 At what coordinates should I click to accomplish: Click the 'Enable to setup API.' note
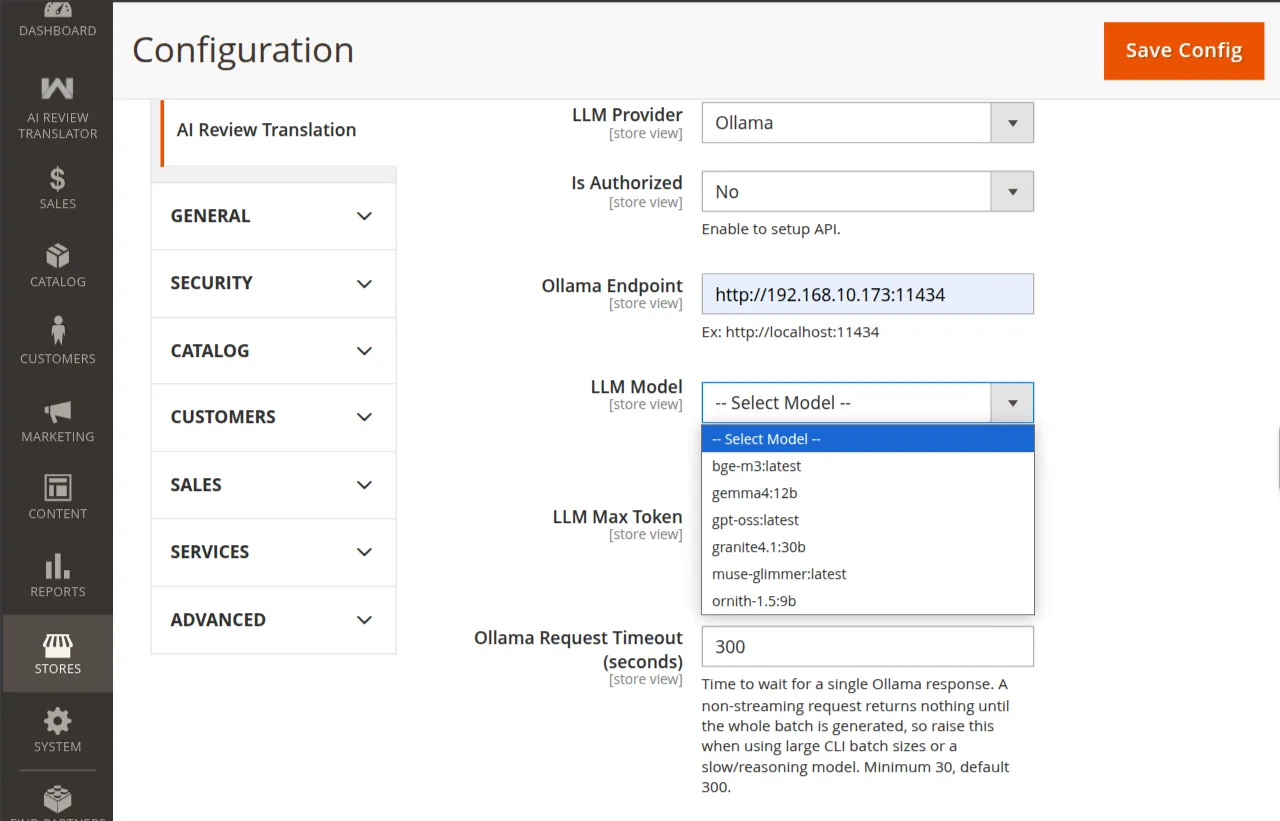[771, 229]
